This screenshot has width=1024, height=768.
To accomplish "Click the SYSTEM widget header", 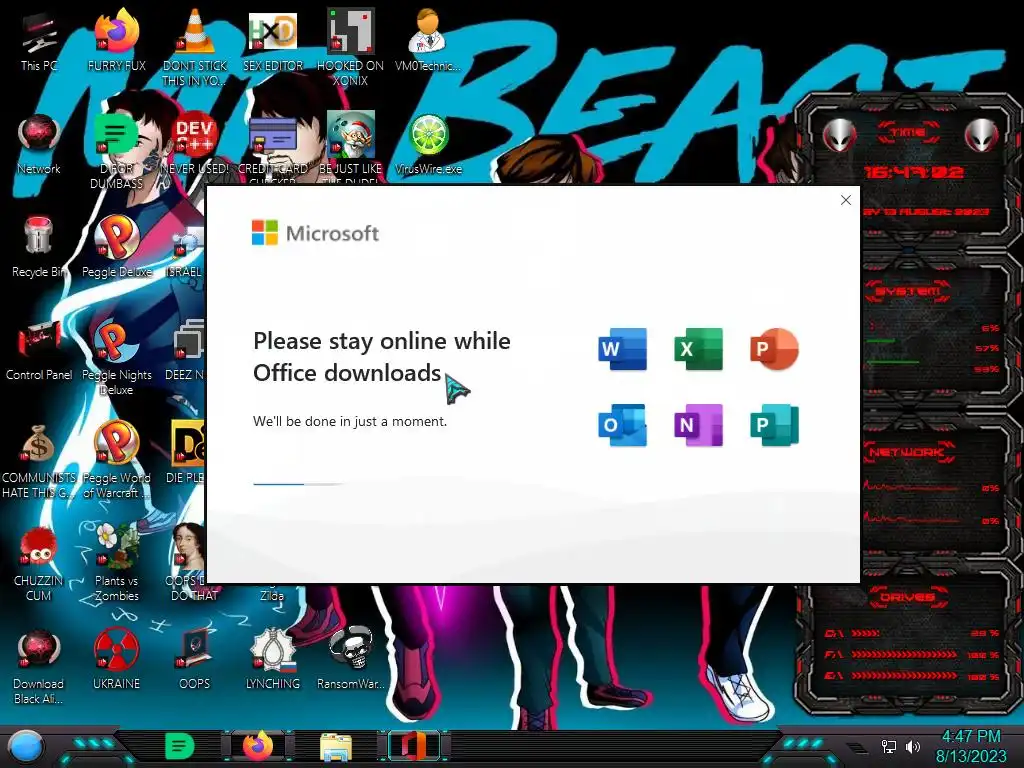I will coord(908,291).
